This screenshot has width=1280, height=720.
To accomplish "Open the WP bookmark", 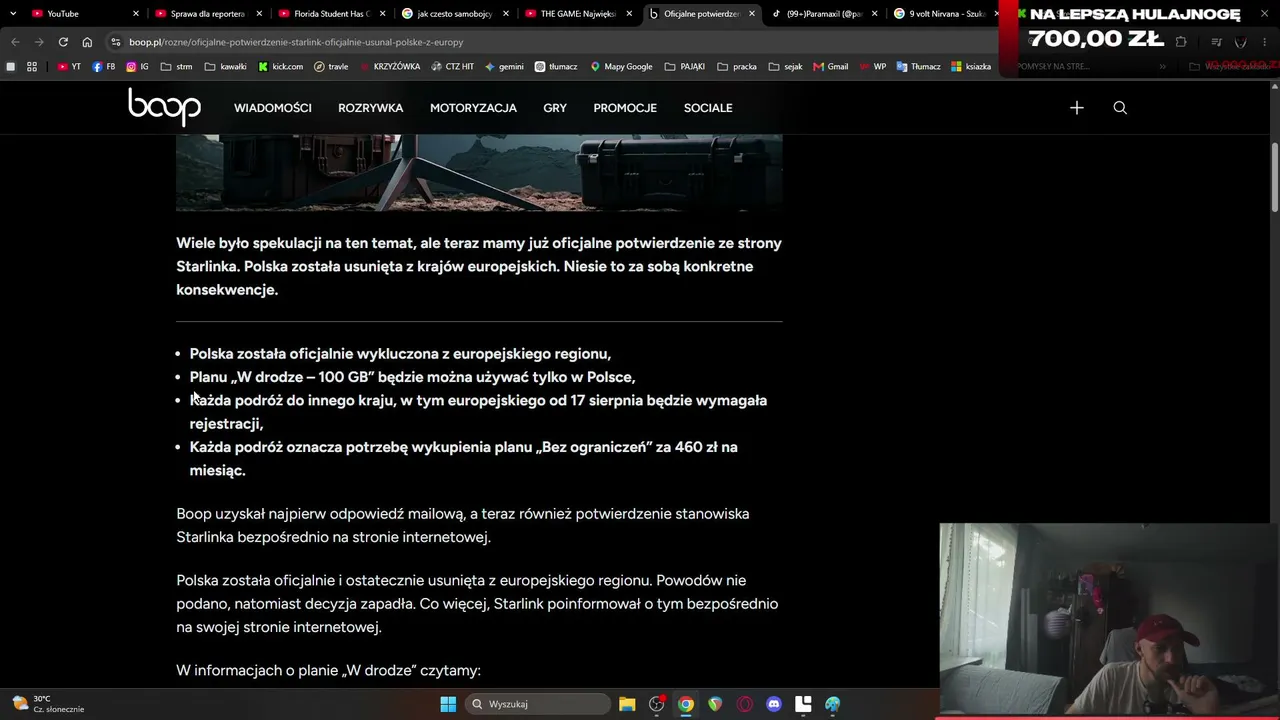I will click(873, 67).
